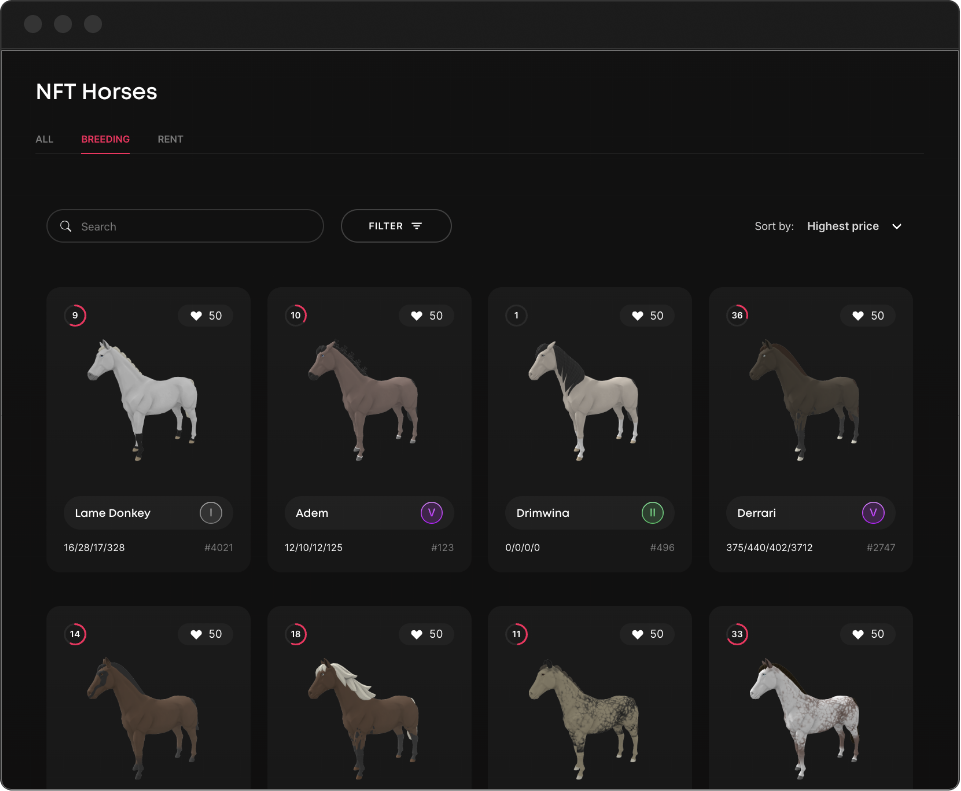Screen dimensions: 961x791
Task: Click the NFT Horses page title
Action: click(x=96, y=91)
